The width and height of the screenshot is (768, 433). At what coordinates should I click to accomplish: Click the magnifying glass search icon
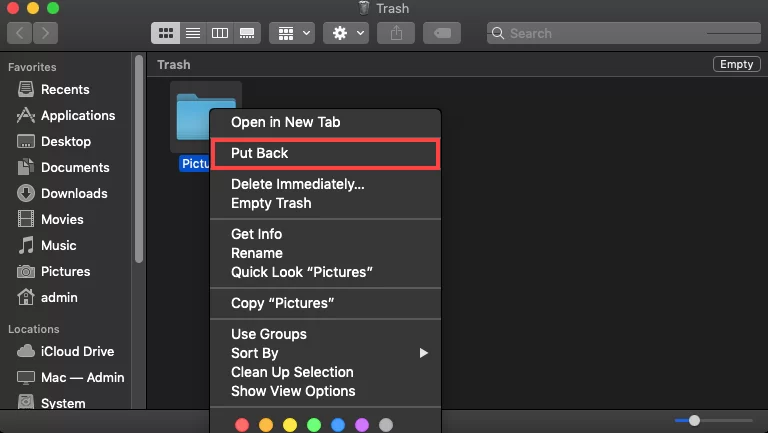pos(498,33)
